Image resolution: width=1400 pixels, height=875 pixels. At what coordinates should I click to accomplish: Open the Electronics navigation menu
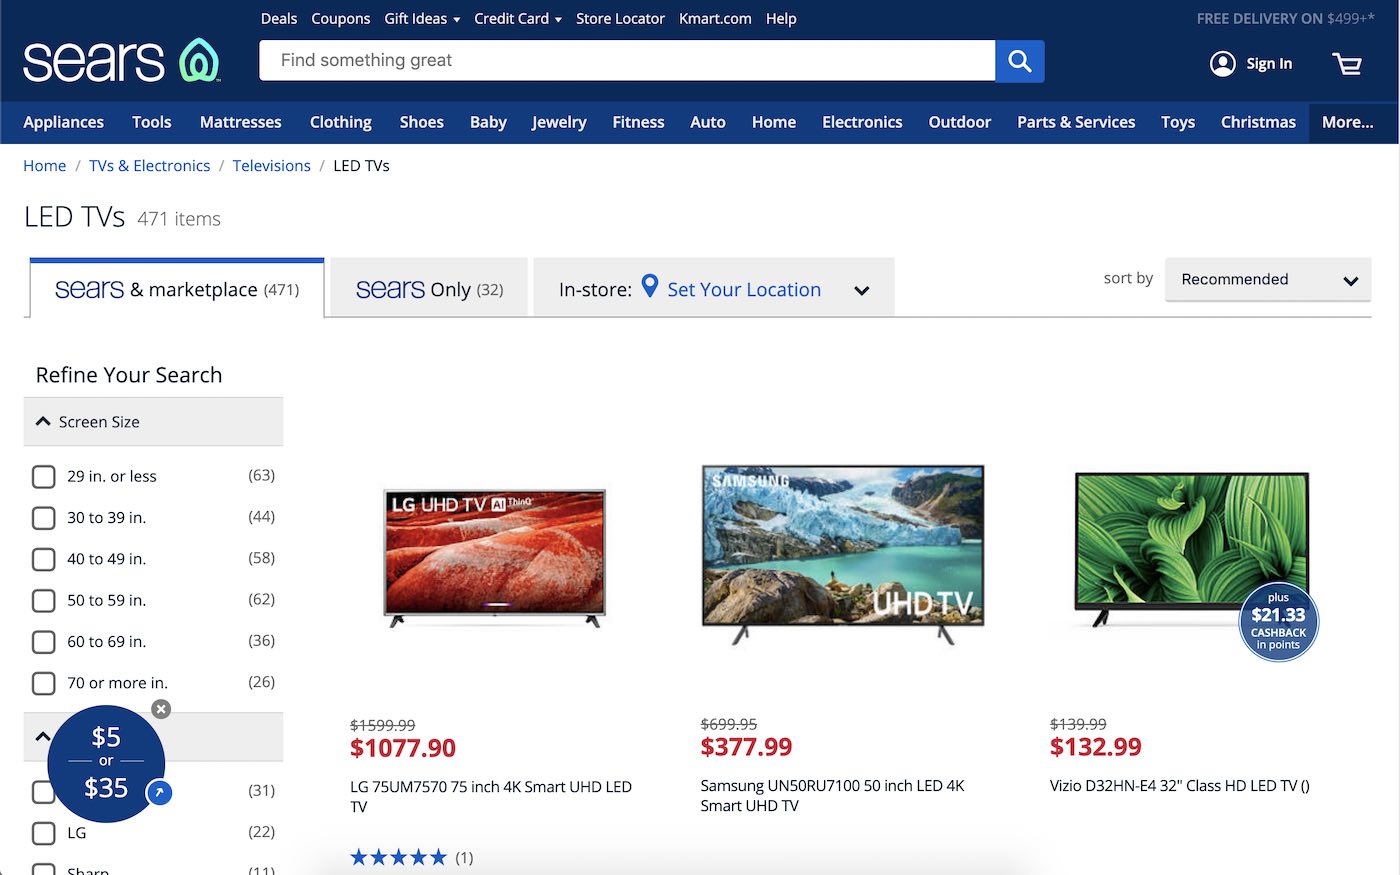tap(861, 122)
